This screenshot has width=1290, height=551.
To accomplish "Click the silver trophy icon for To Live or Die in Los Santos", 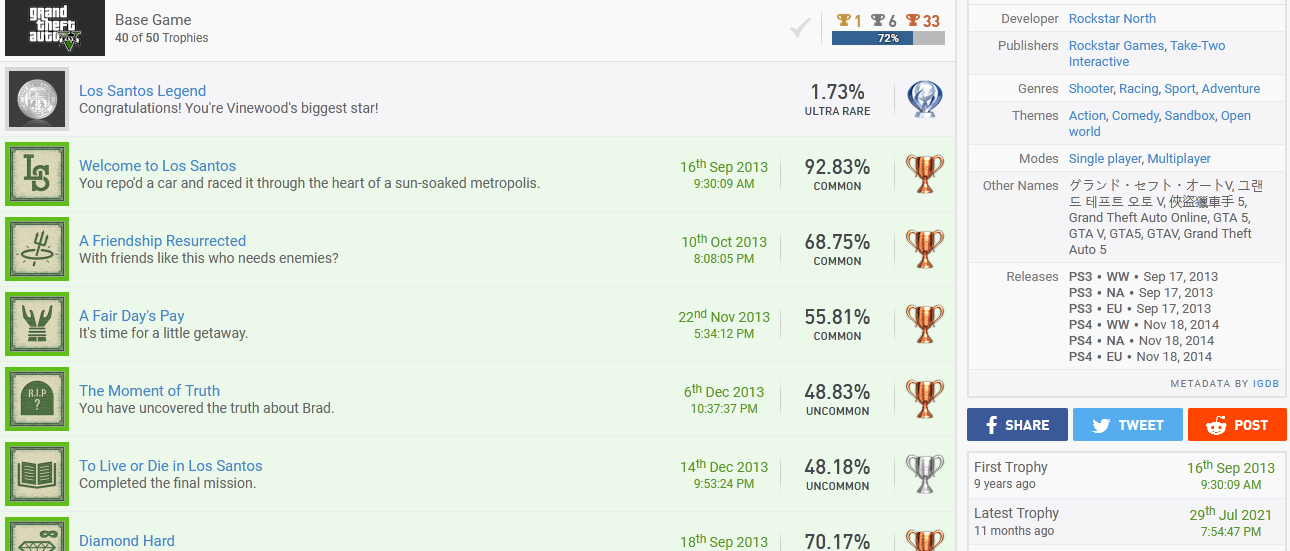I will click(x=925, y=474).
